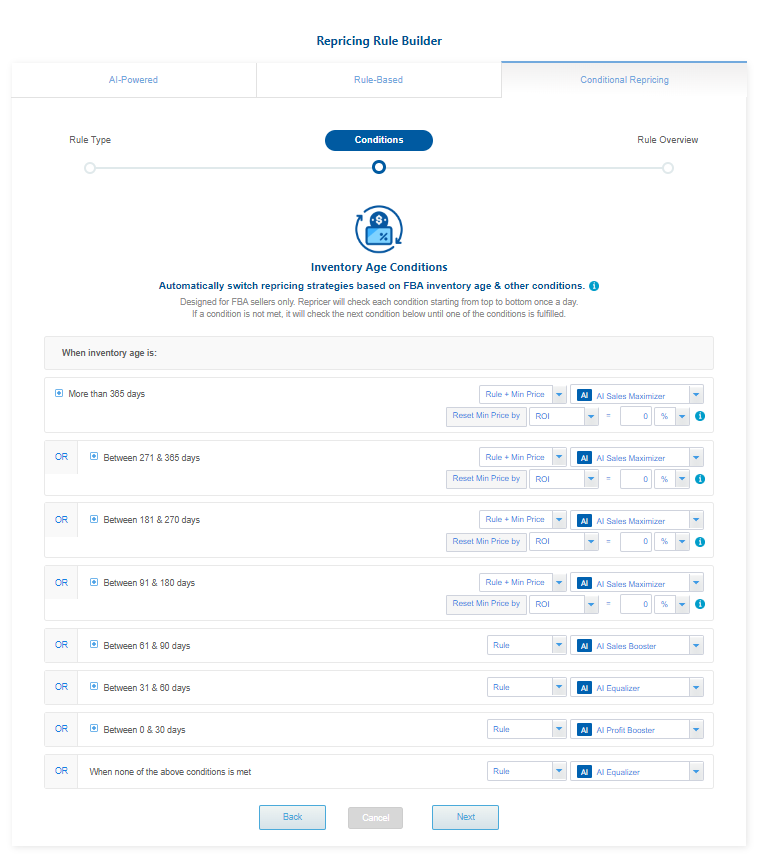Click 'When none of the above conditions is met' text
This screenshot has height=861, width=762.
point(170,772)
